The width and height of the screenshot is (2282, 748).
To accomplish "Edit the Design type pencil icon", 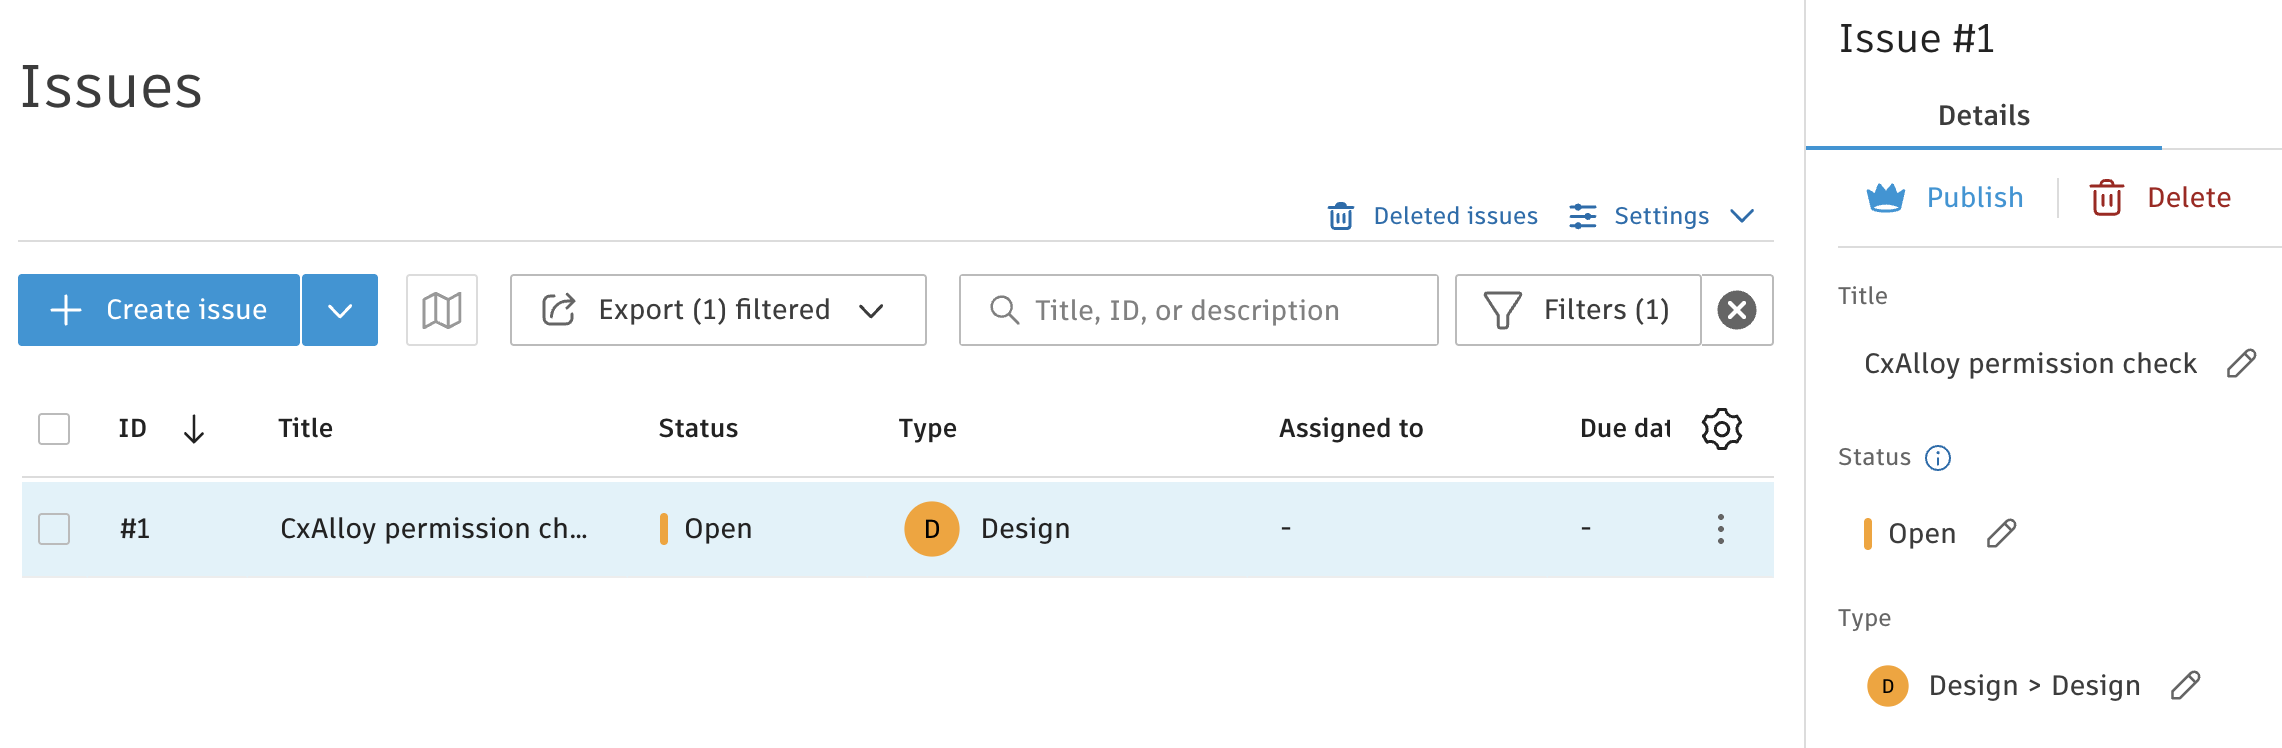I will (2185, 686).
